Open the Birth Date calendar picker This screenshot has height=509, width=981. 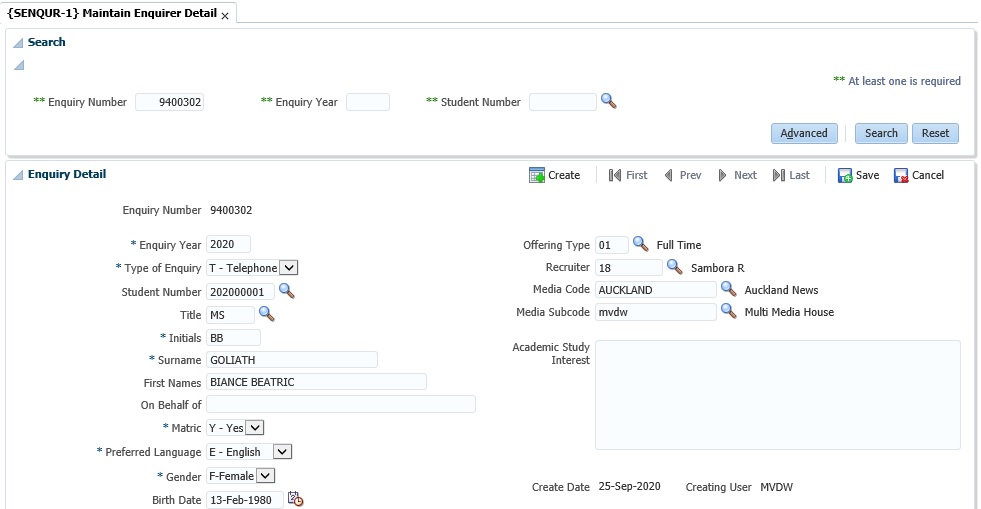(295, 499)
